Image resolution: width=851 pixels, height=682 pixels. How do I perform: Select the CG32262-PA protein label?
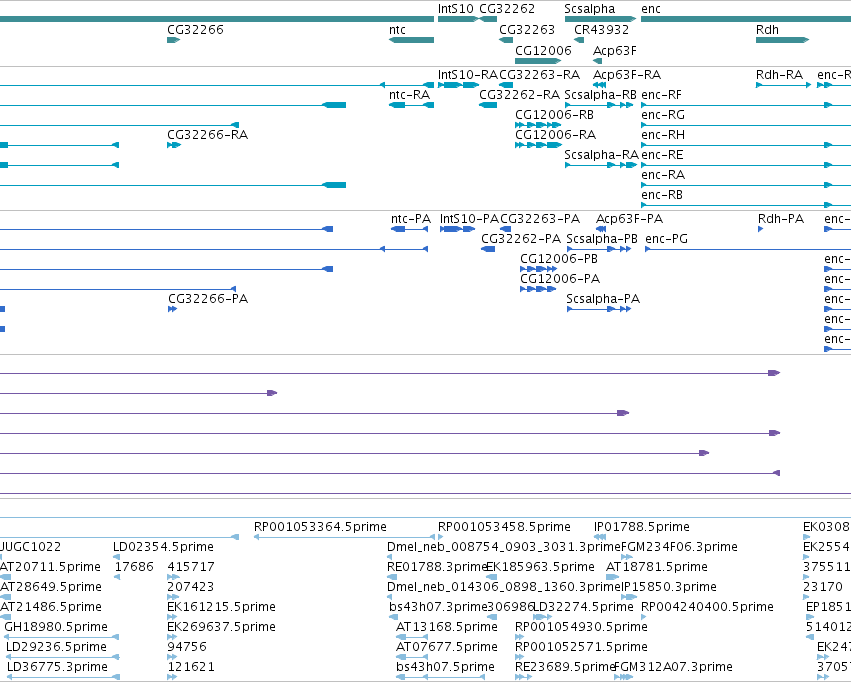point(521,239)
